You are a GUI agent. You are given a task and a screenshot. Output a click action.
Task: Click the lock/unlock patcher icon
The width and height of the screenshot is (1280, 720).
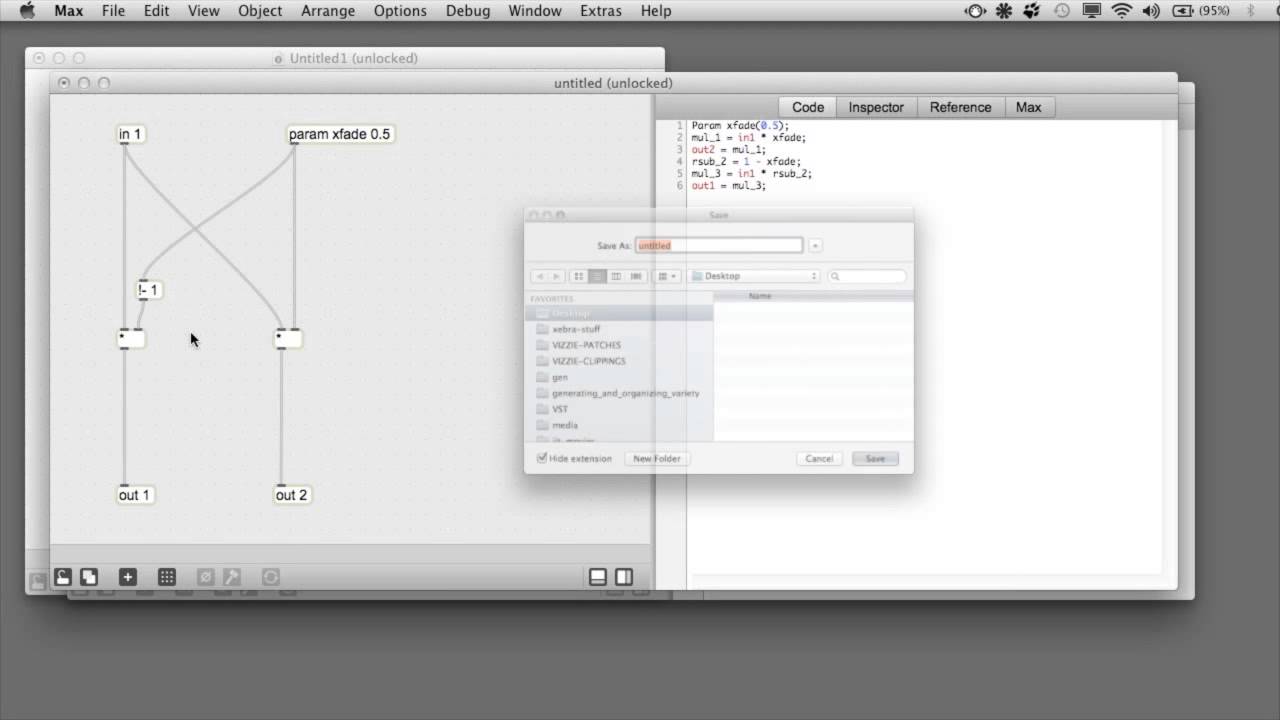(x=62, y=577)
